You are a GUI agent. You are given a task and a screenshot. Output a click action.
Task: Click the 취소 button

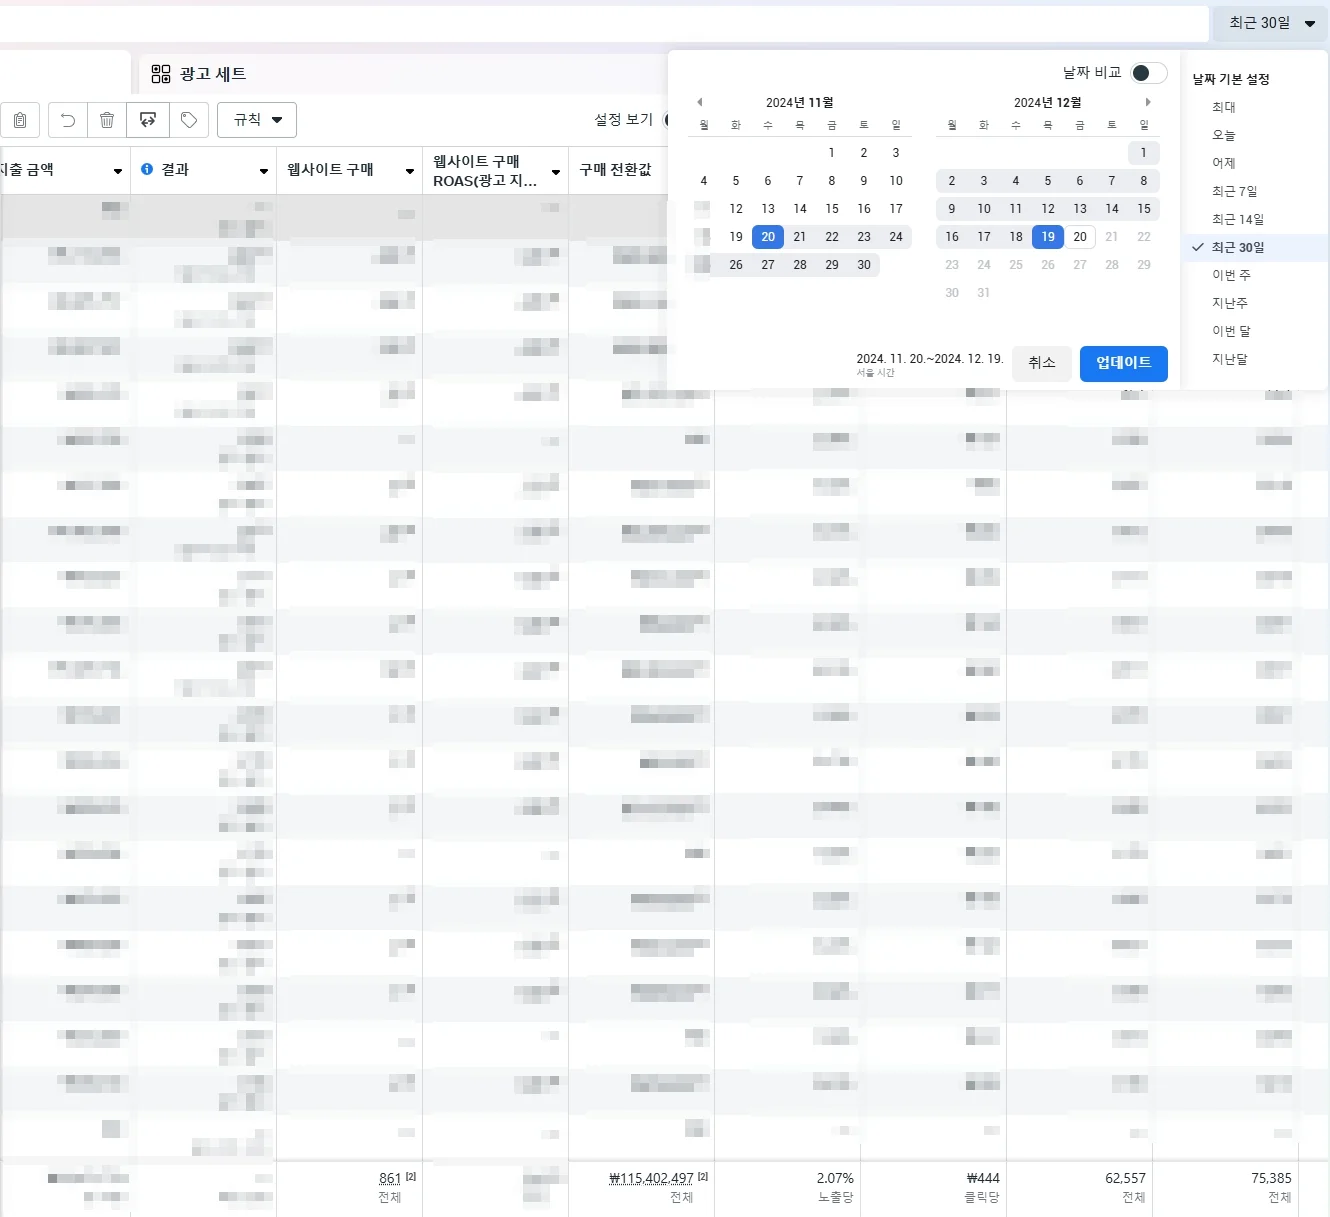tap(1042, 363)
